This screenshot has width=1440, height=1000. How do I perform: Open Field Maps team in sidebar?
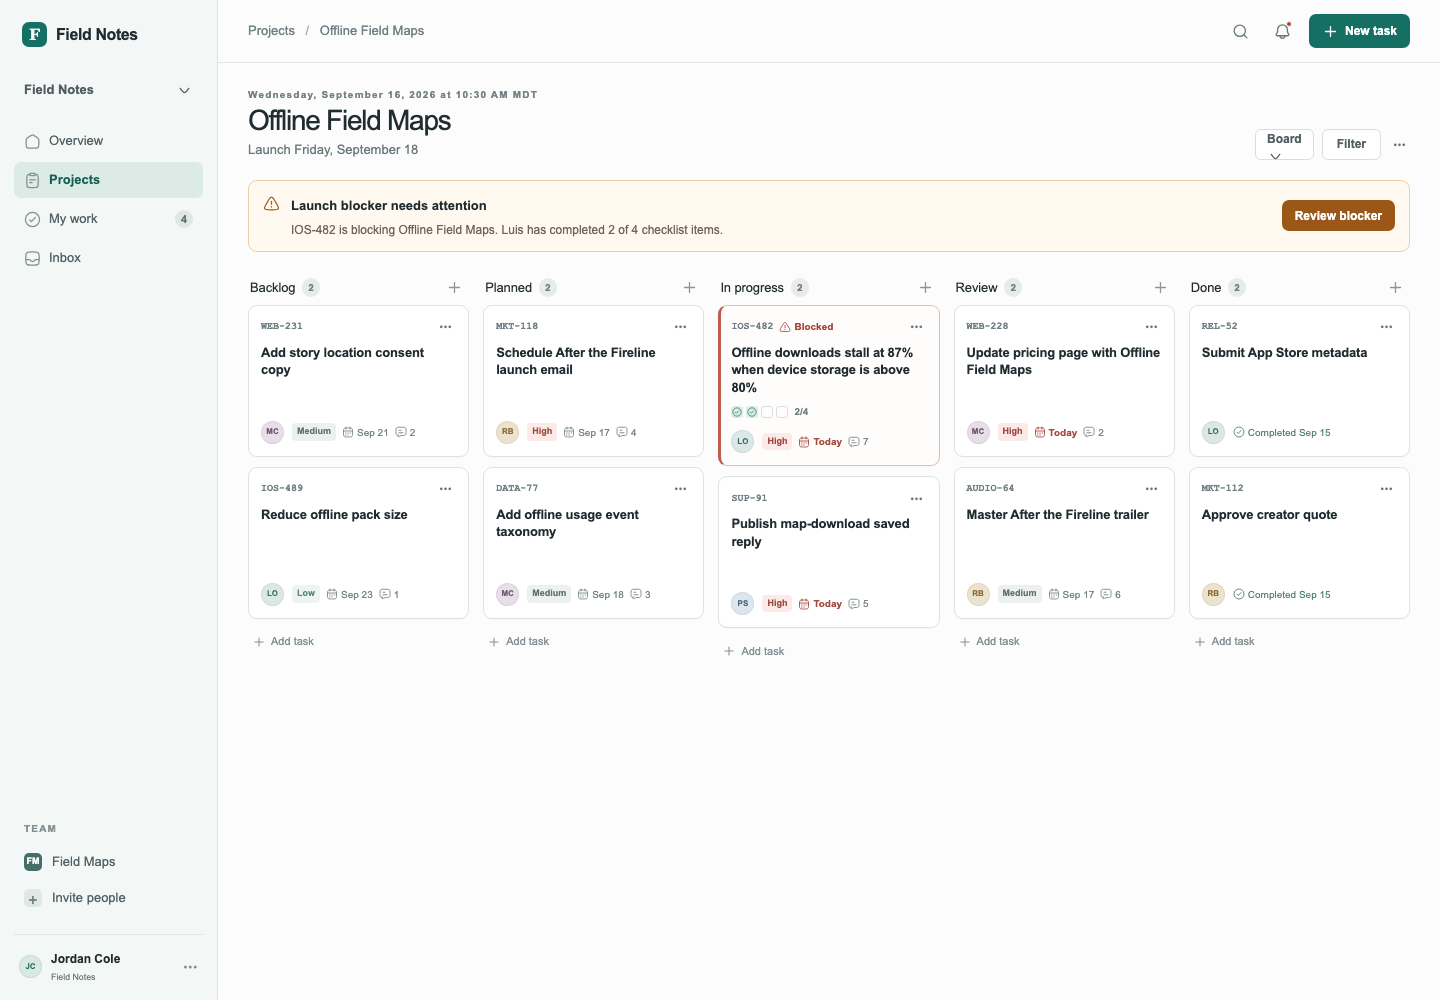108,862
